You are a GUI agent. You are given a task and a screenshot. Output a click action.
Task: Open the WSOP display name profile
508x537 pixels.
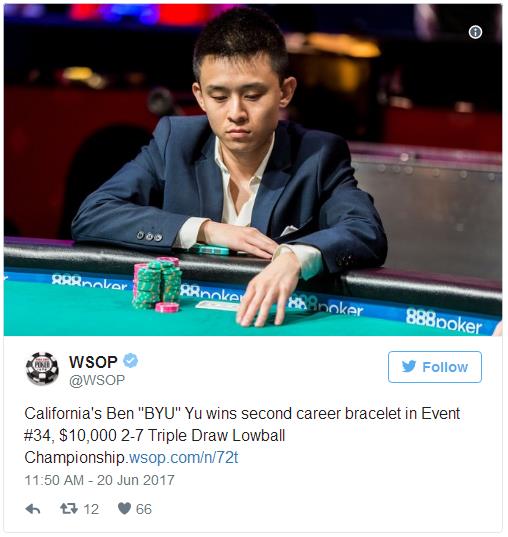[93, 362]
